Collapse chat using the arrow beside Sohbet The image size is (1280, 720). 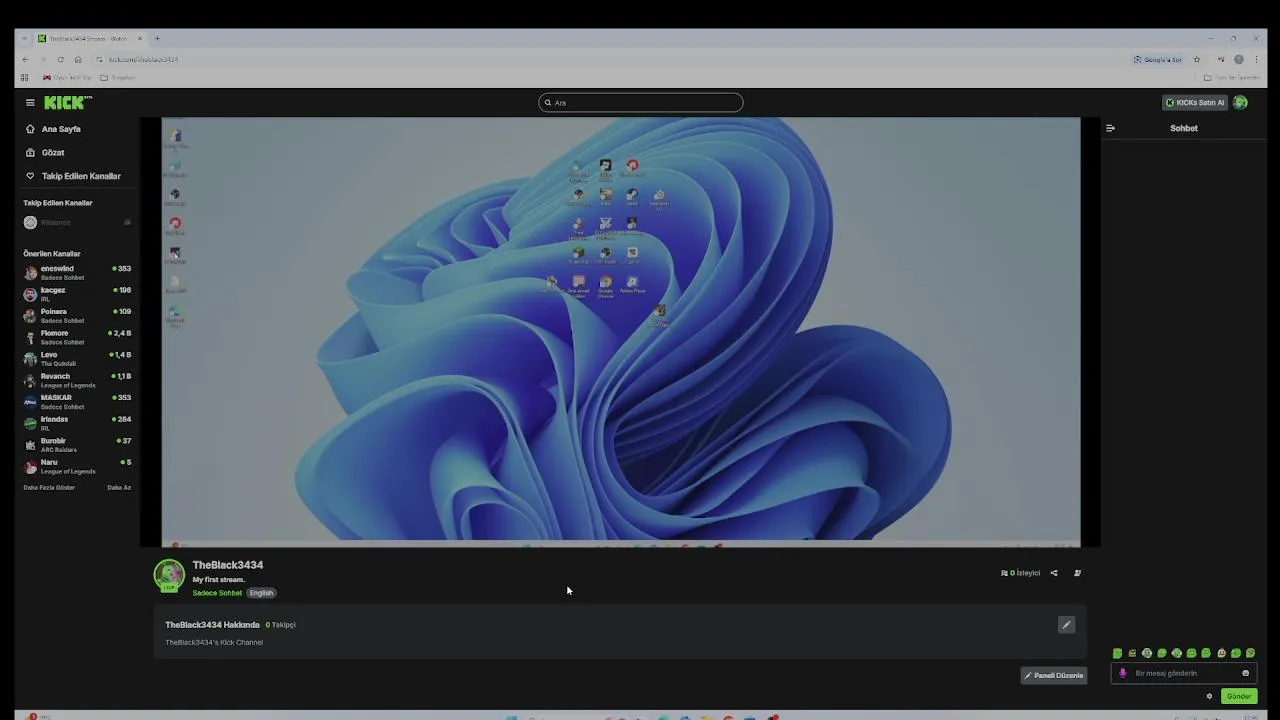tap(1110, 128)
